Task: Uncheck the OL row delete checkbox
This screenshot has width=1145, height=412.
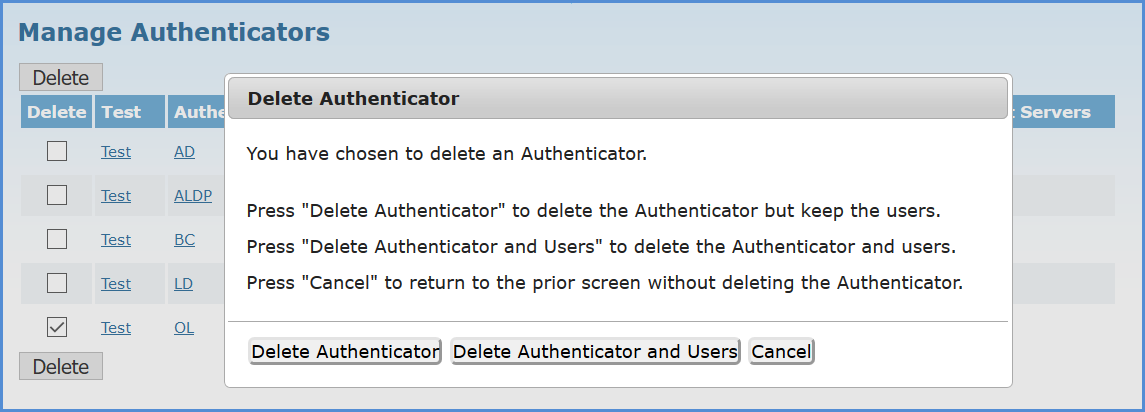Action: [x=57, y=327]
